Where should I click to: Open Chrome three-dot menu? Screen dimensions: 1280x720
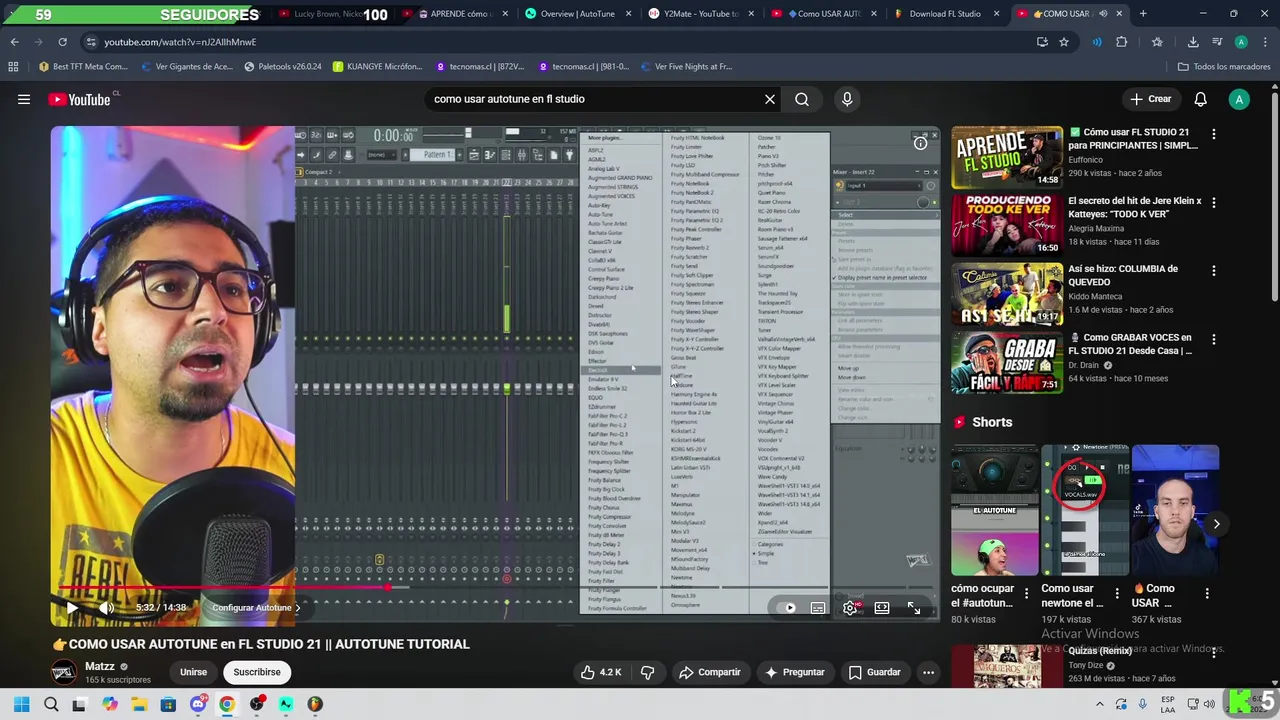pyautogui.click(x=1265, y=42)
